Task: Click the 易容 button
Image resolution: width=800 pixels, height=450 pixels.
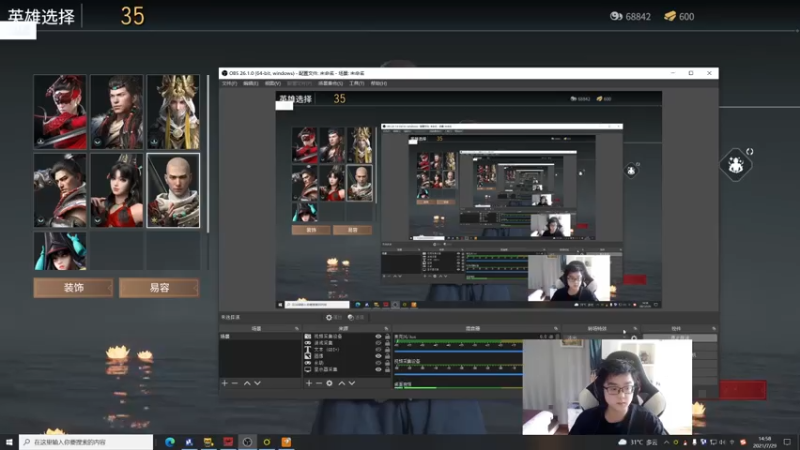Action: [159, 288]
